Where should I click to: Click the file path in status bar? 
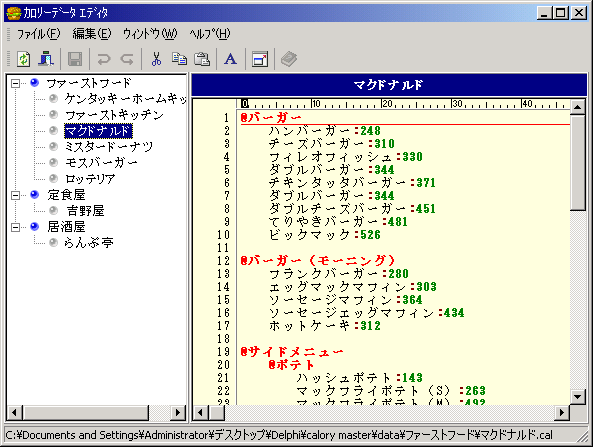[x=279, y=435]
